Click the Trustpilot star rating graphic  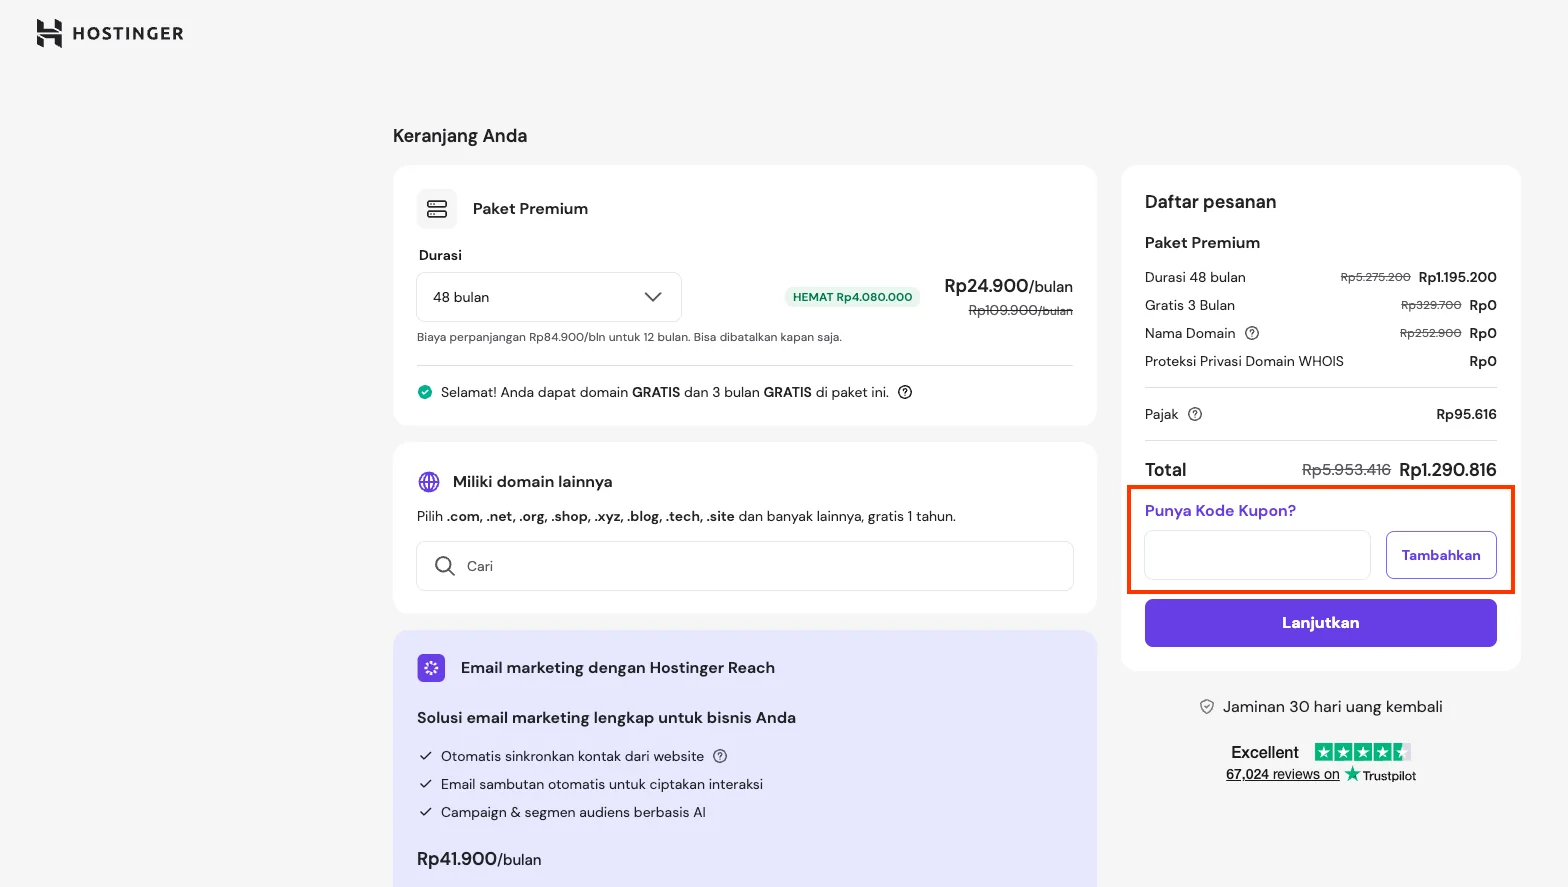[x=1362, y=752]
